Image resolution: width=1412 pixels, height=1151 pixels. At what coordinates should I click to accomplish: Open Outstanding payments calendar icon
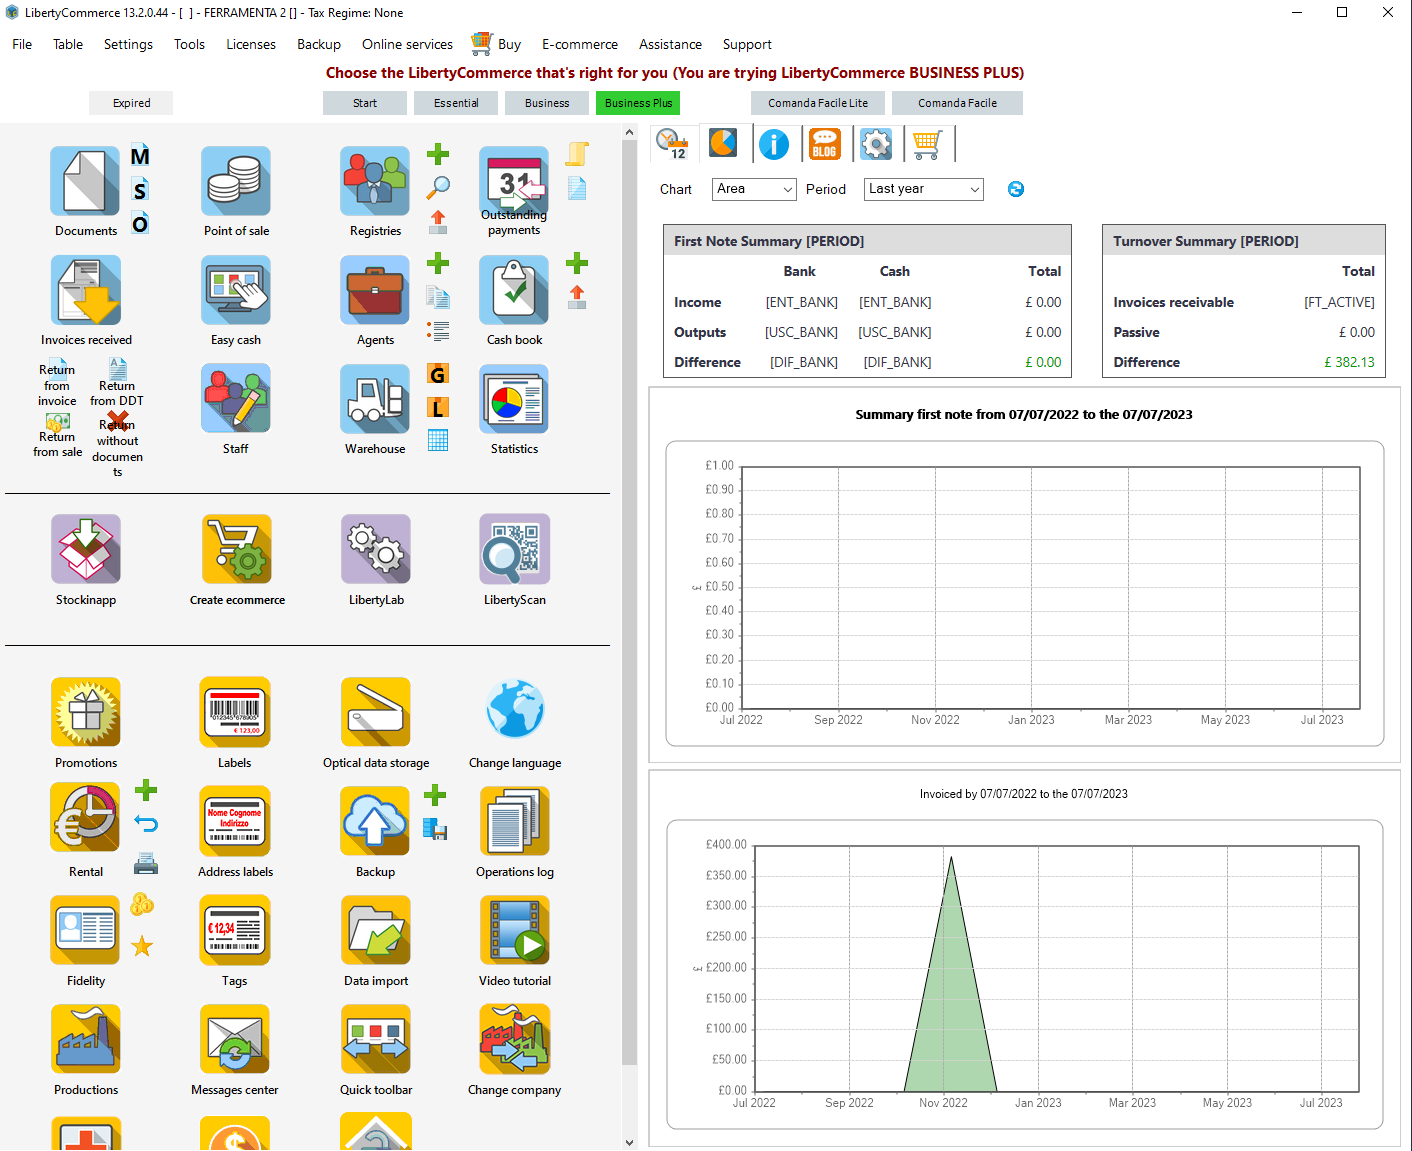[514, 181]
